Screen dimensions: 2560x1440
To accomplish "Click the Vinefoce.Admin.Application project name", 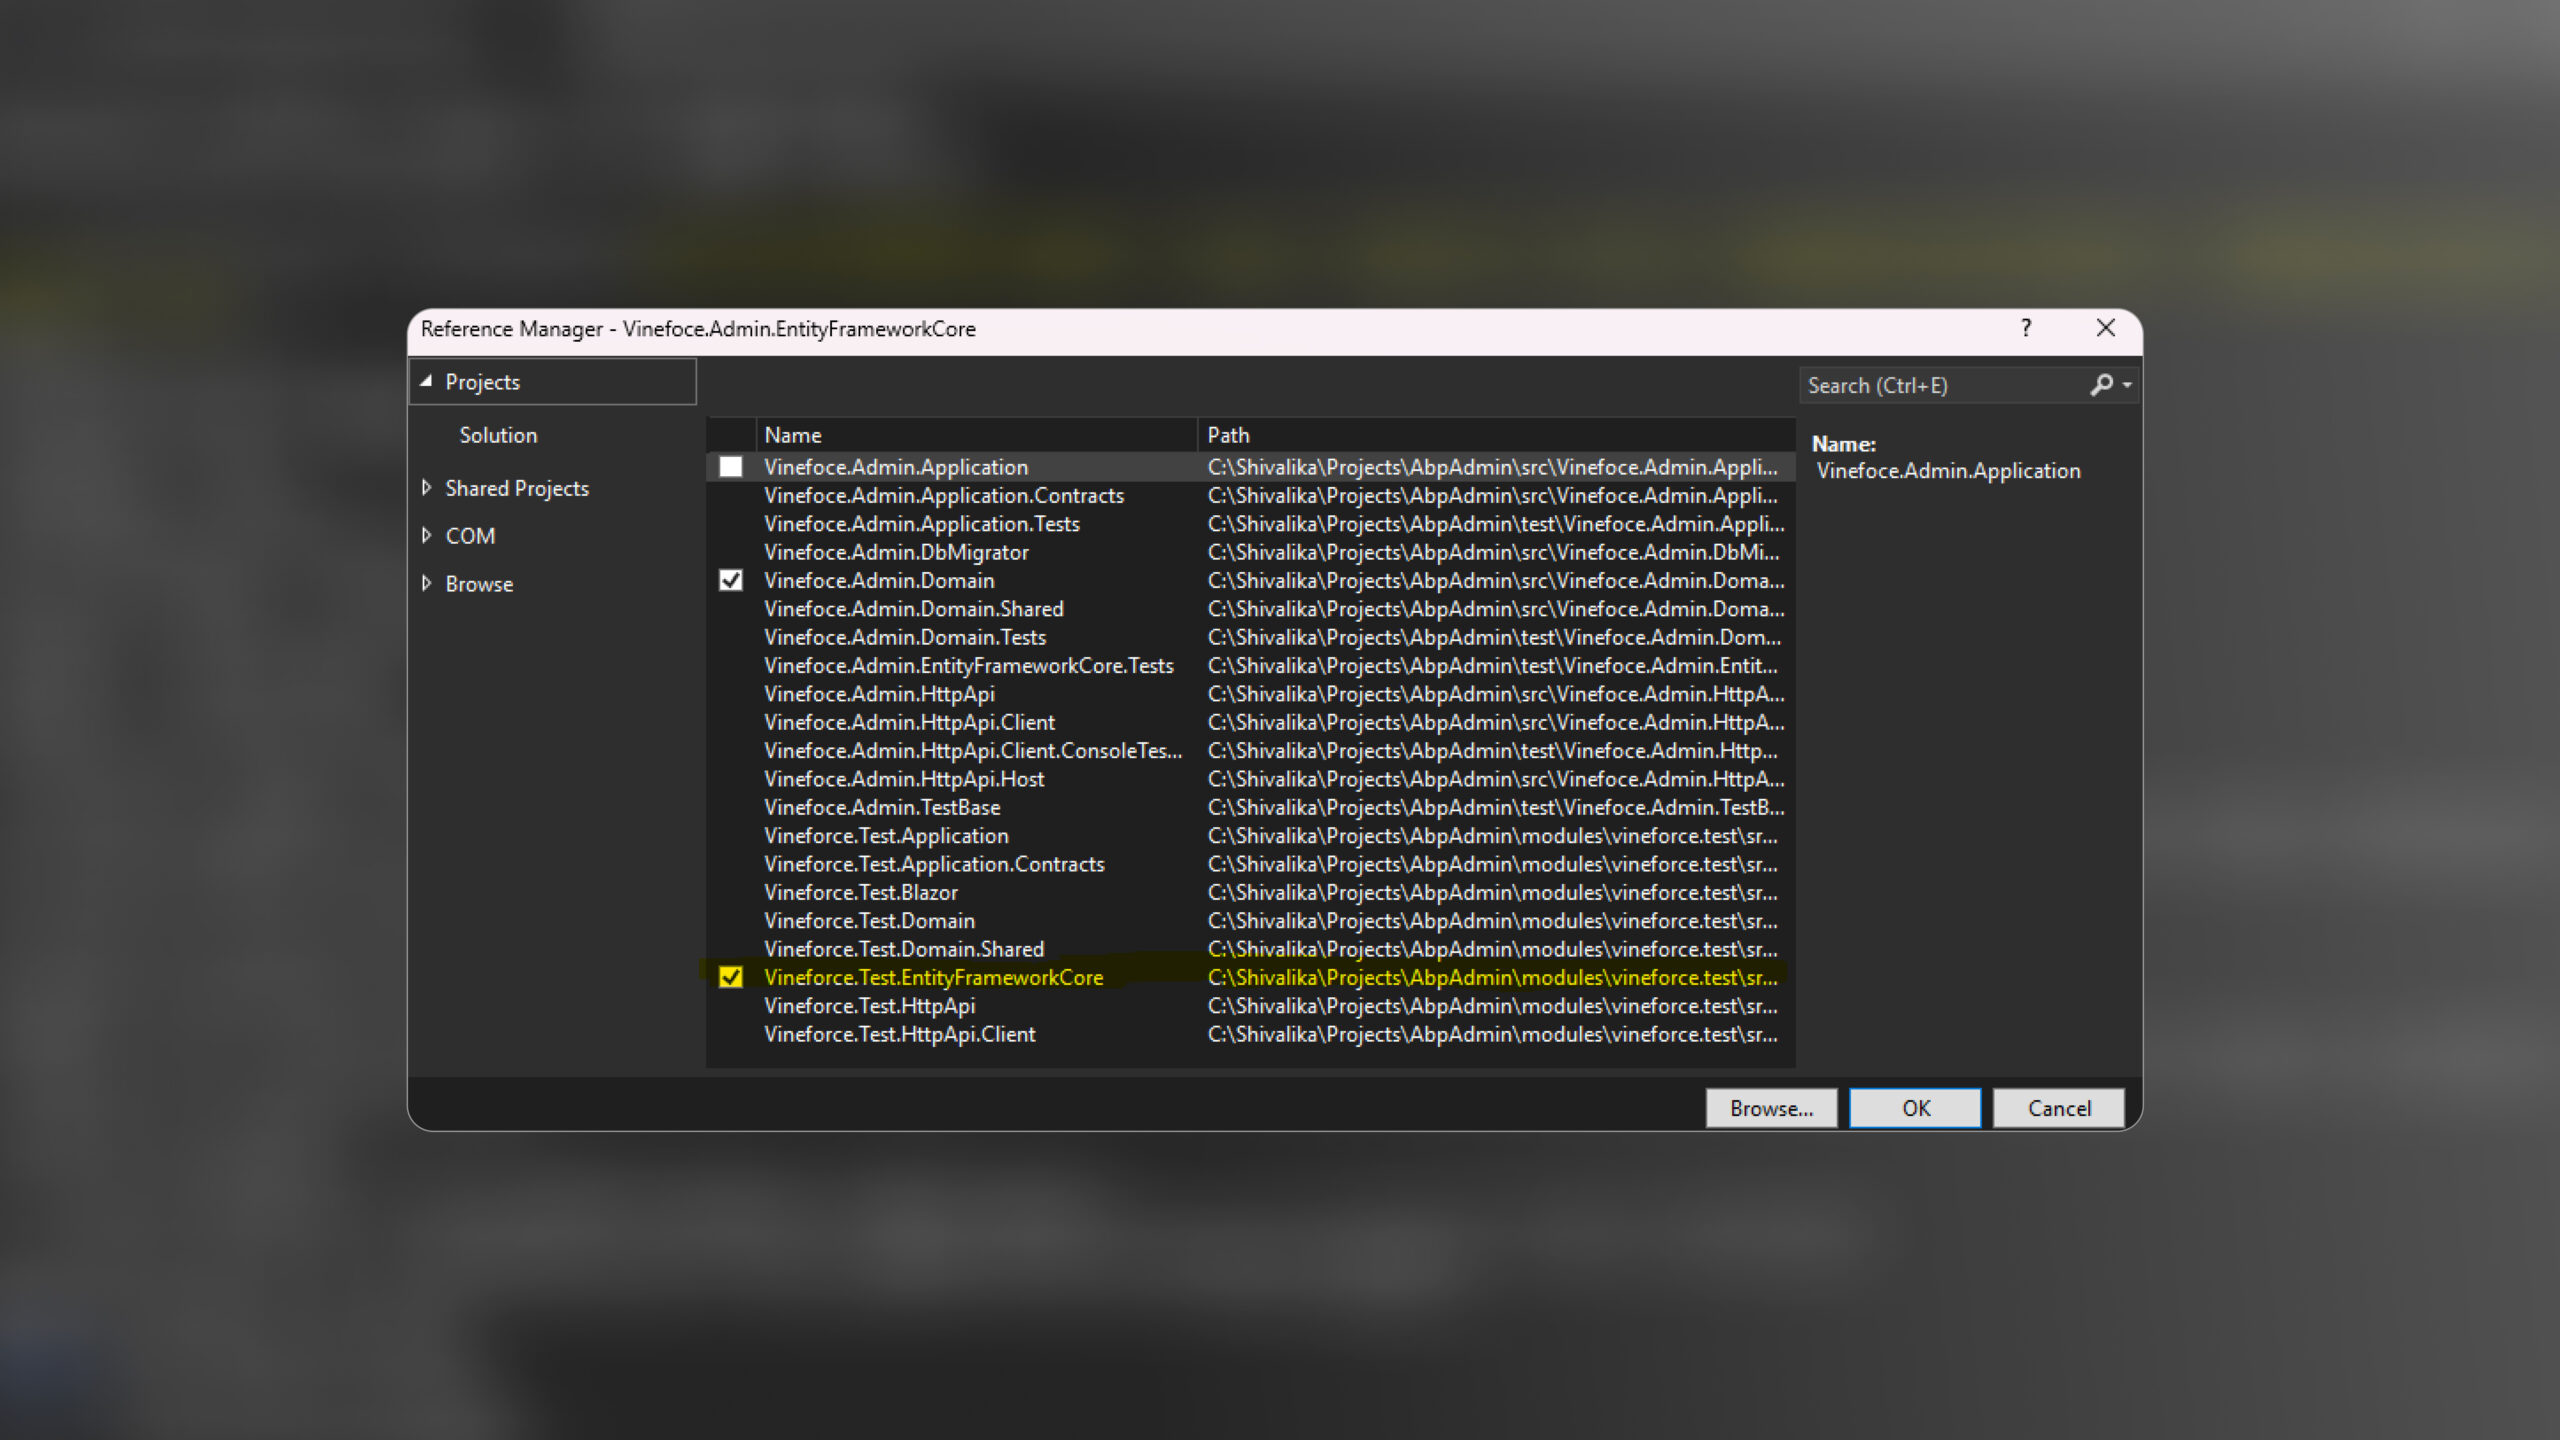I will [896, 467].
